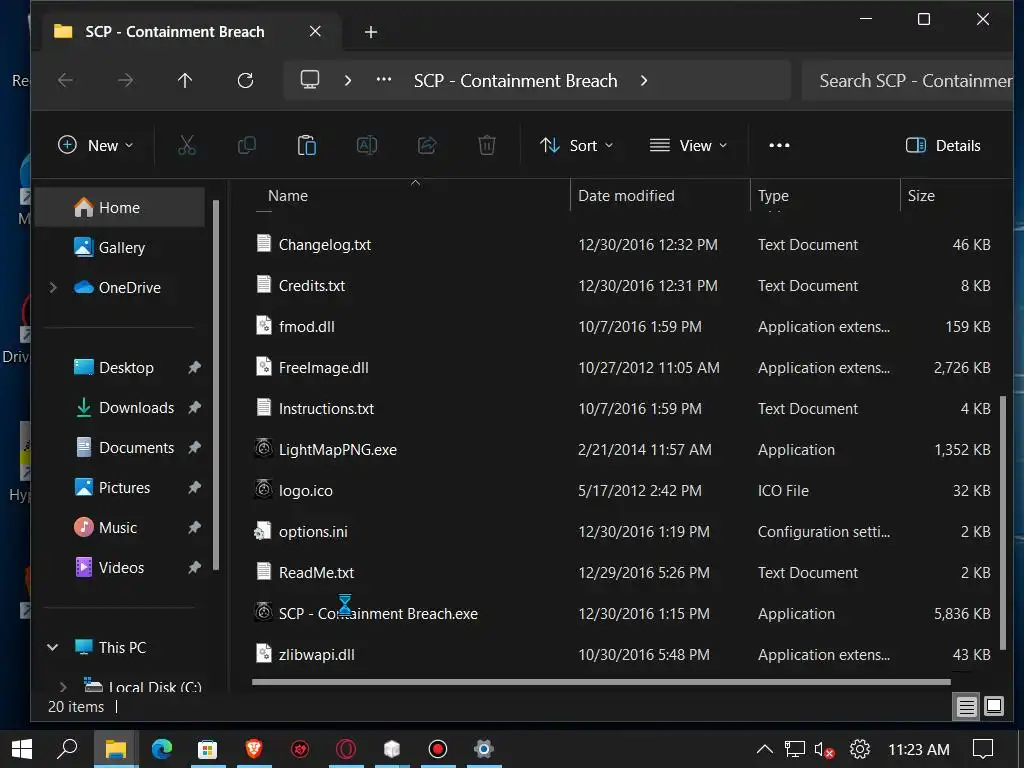Open the See more toolbar options
This screenshot has height=768, width=1024.
[779, 145]
